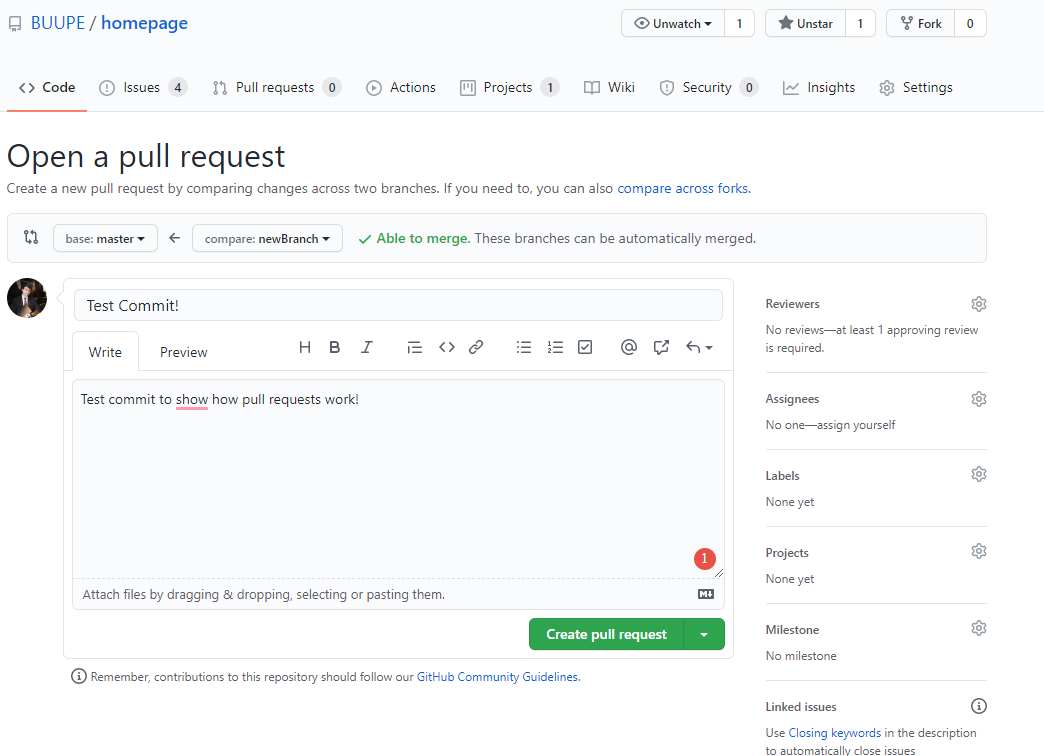The height and width of the screenshot is (756, 1044).
Task: Apply italic text formatting
Action: pyautogui.click(x=366, y=347)
